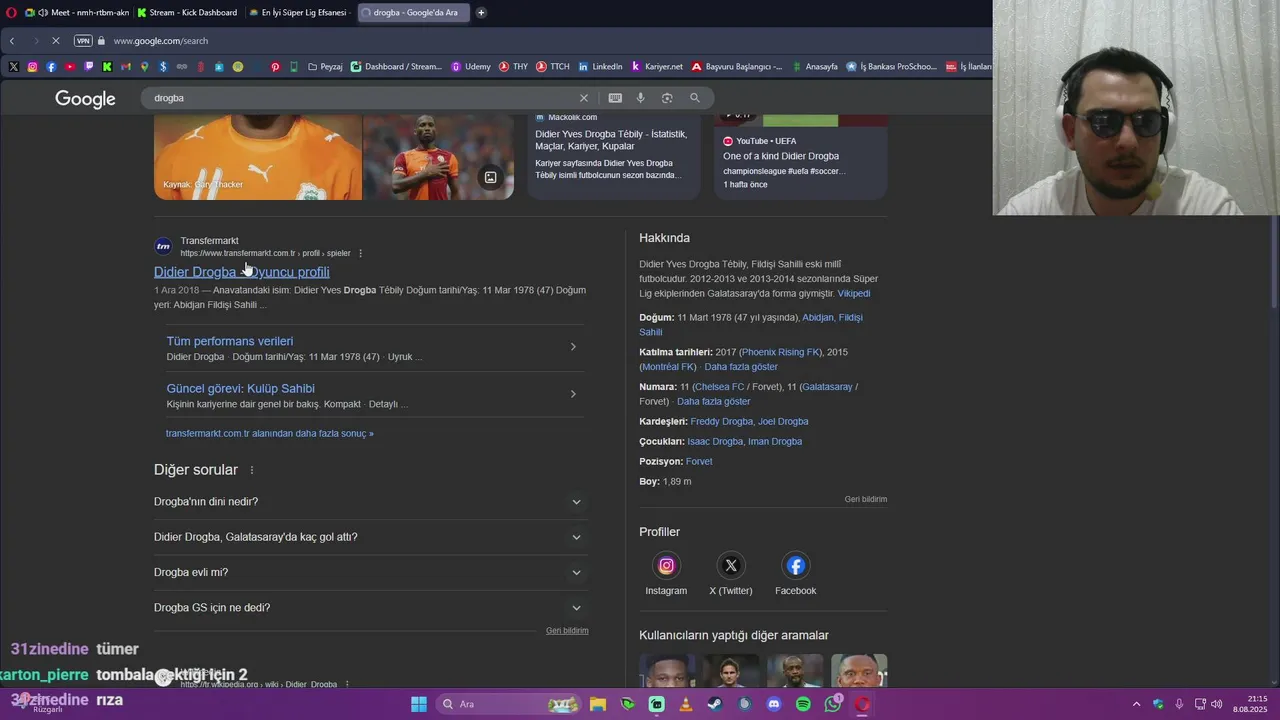The image size is (1280, 720).
Task: Open the Pinterest bookmark icon
Action: [275, 67]
